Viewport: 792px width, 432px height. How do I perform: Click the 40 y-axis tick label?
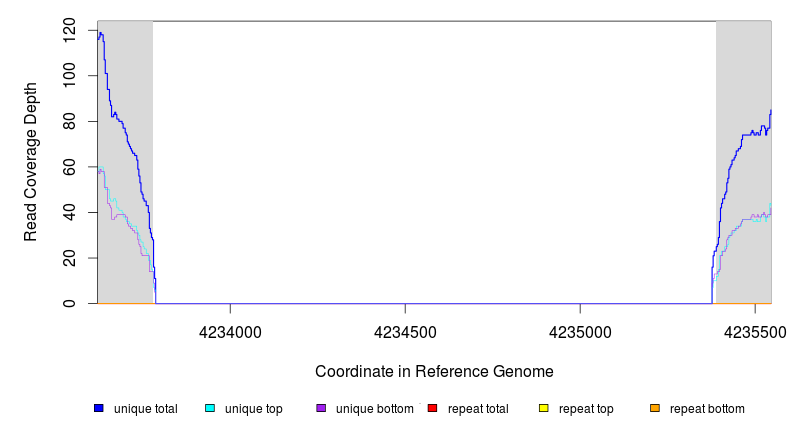point(69,212)
